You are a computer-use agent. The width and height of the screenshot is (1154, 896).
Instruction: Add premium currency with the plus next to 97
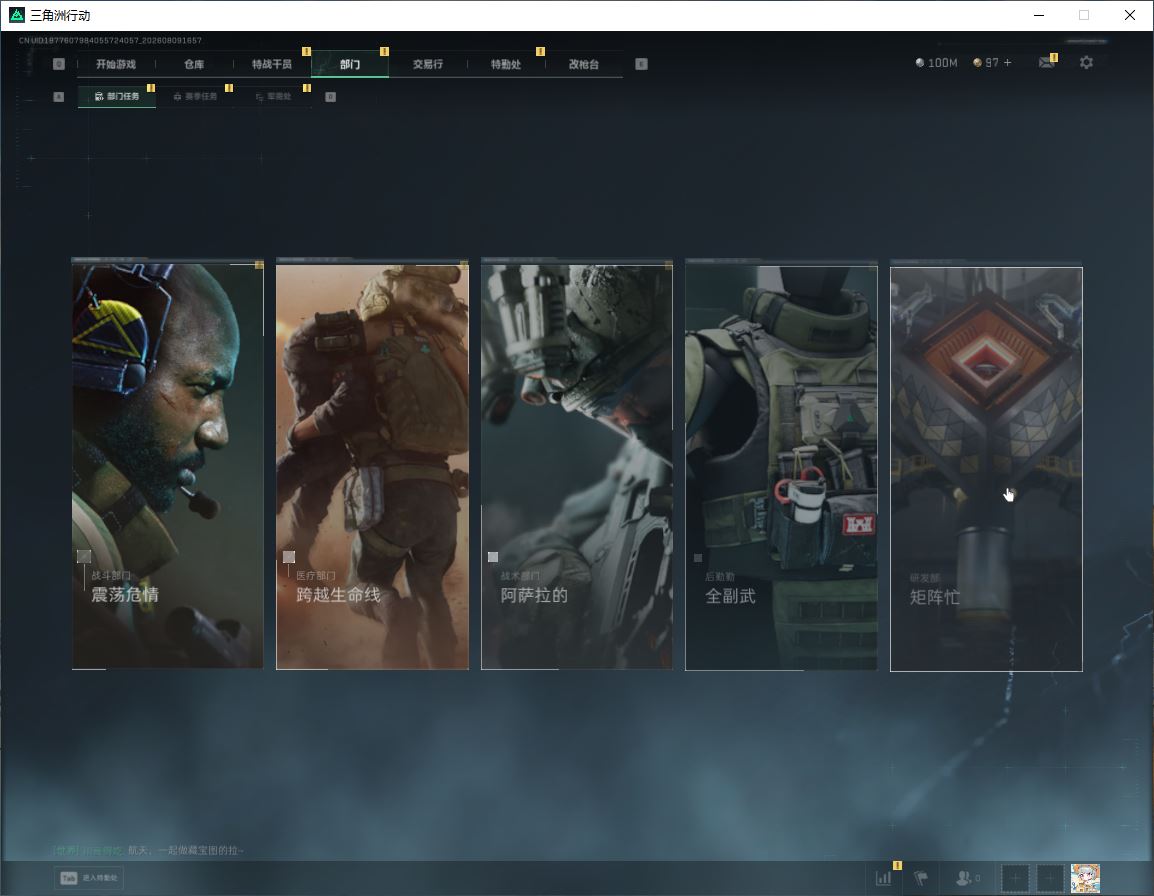(1008, 63)
